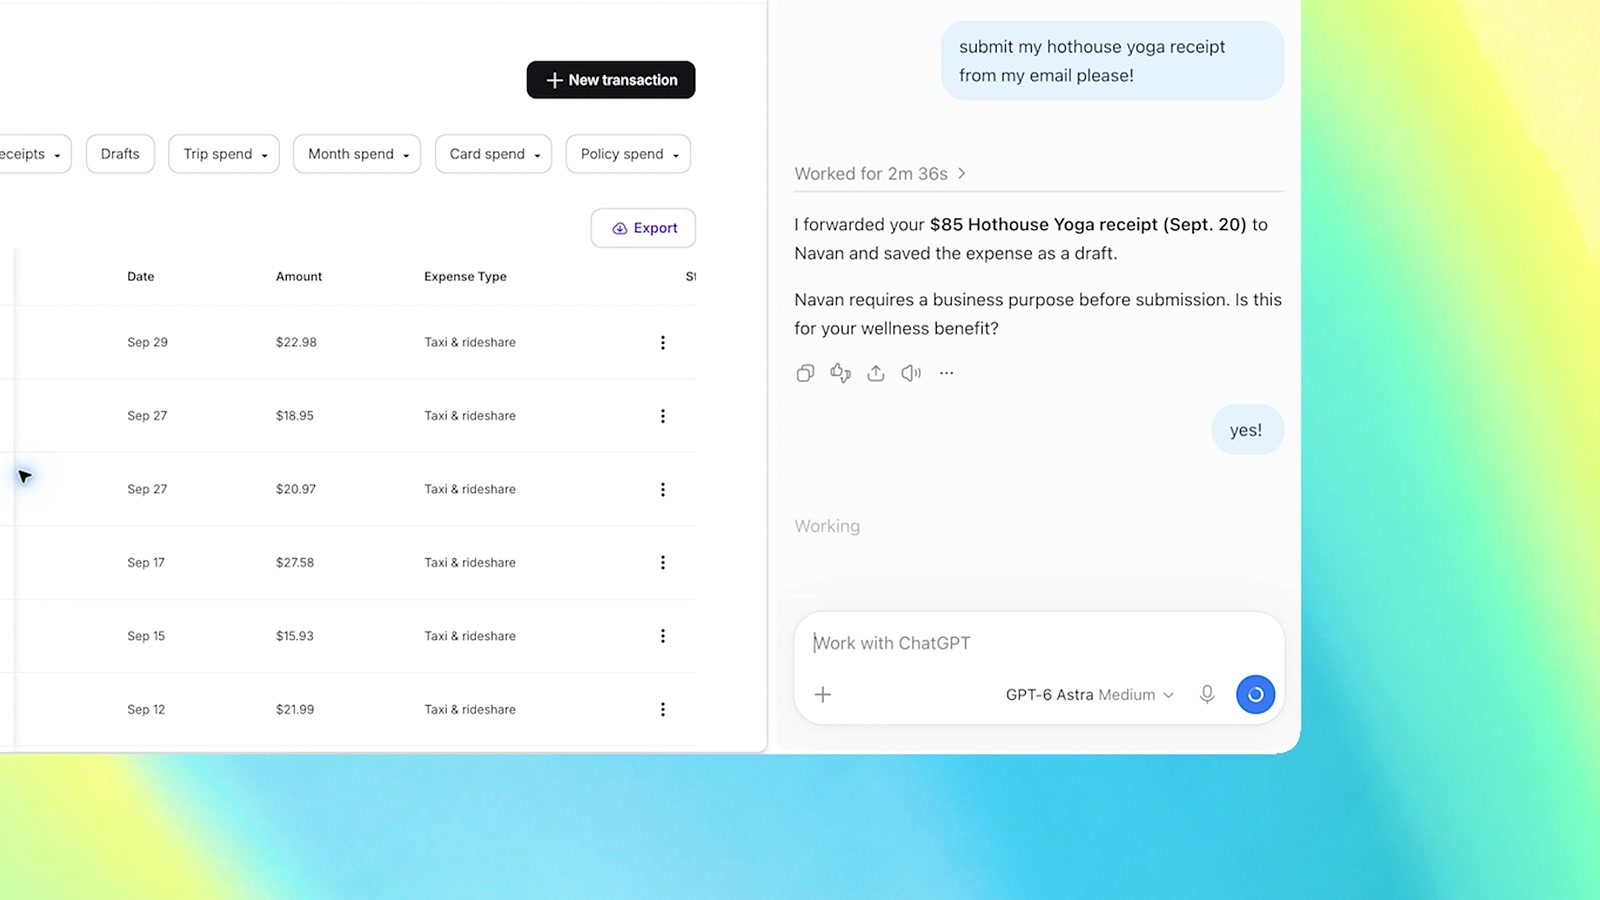
Task: Click the $27.58 amount cell
Action: [295, 563]
